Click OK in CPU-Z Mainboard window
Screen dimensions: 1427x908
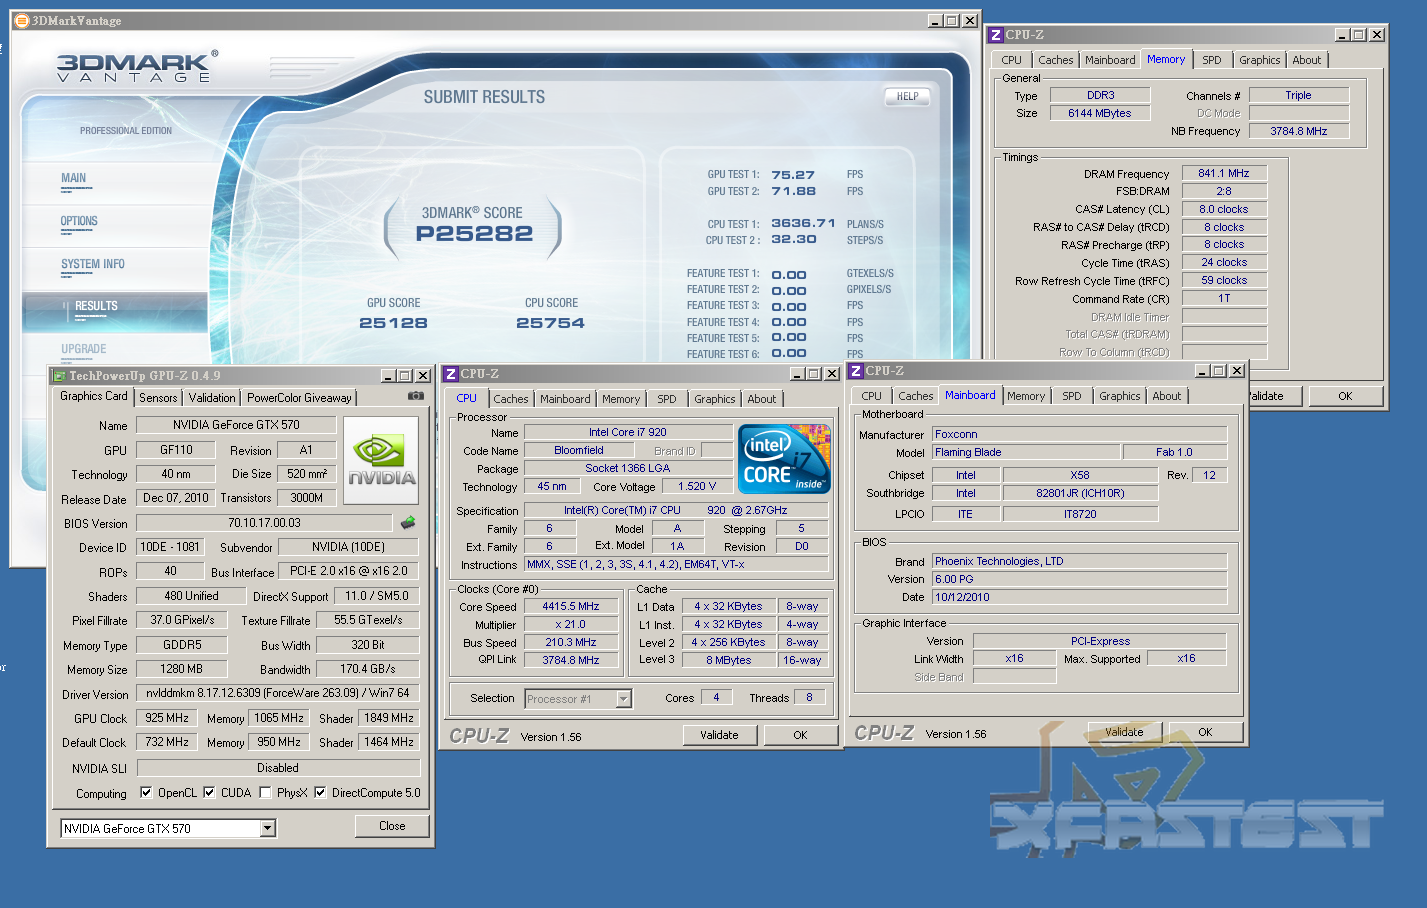point(1205,732)
